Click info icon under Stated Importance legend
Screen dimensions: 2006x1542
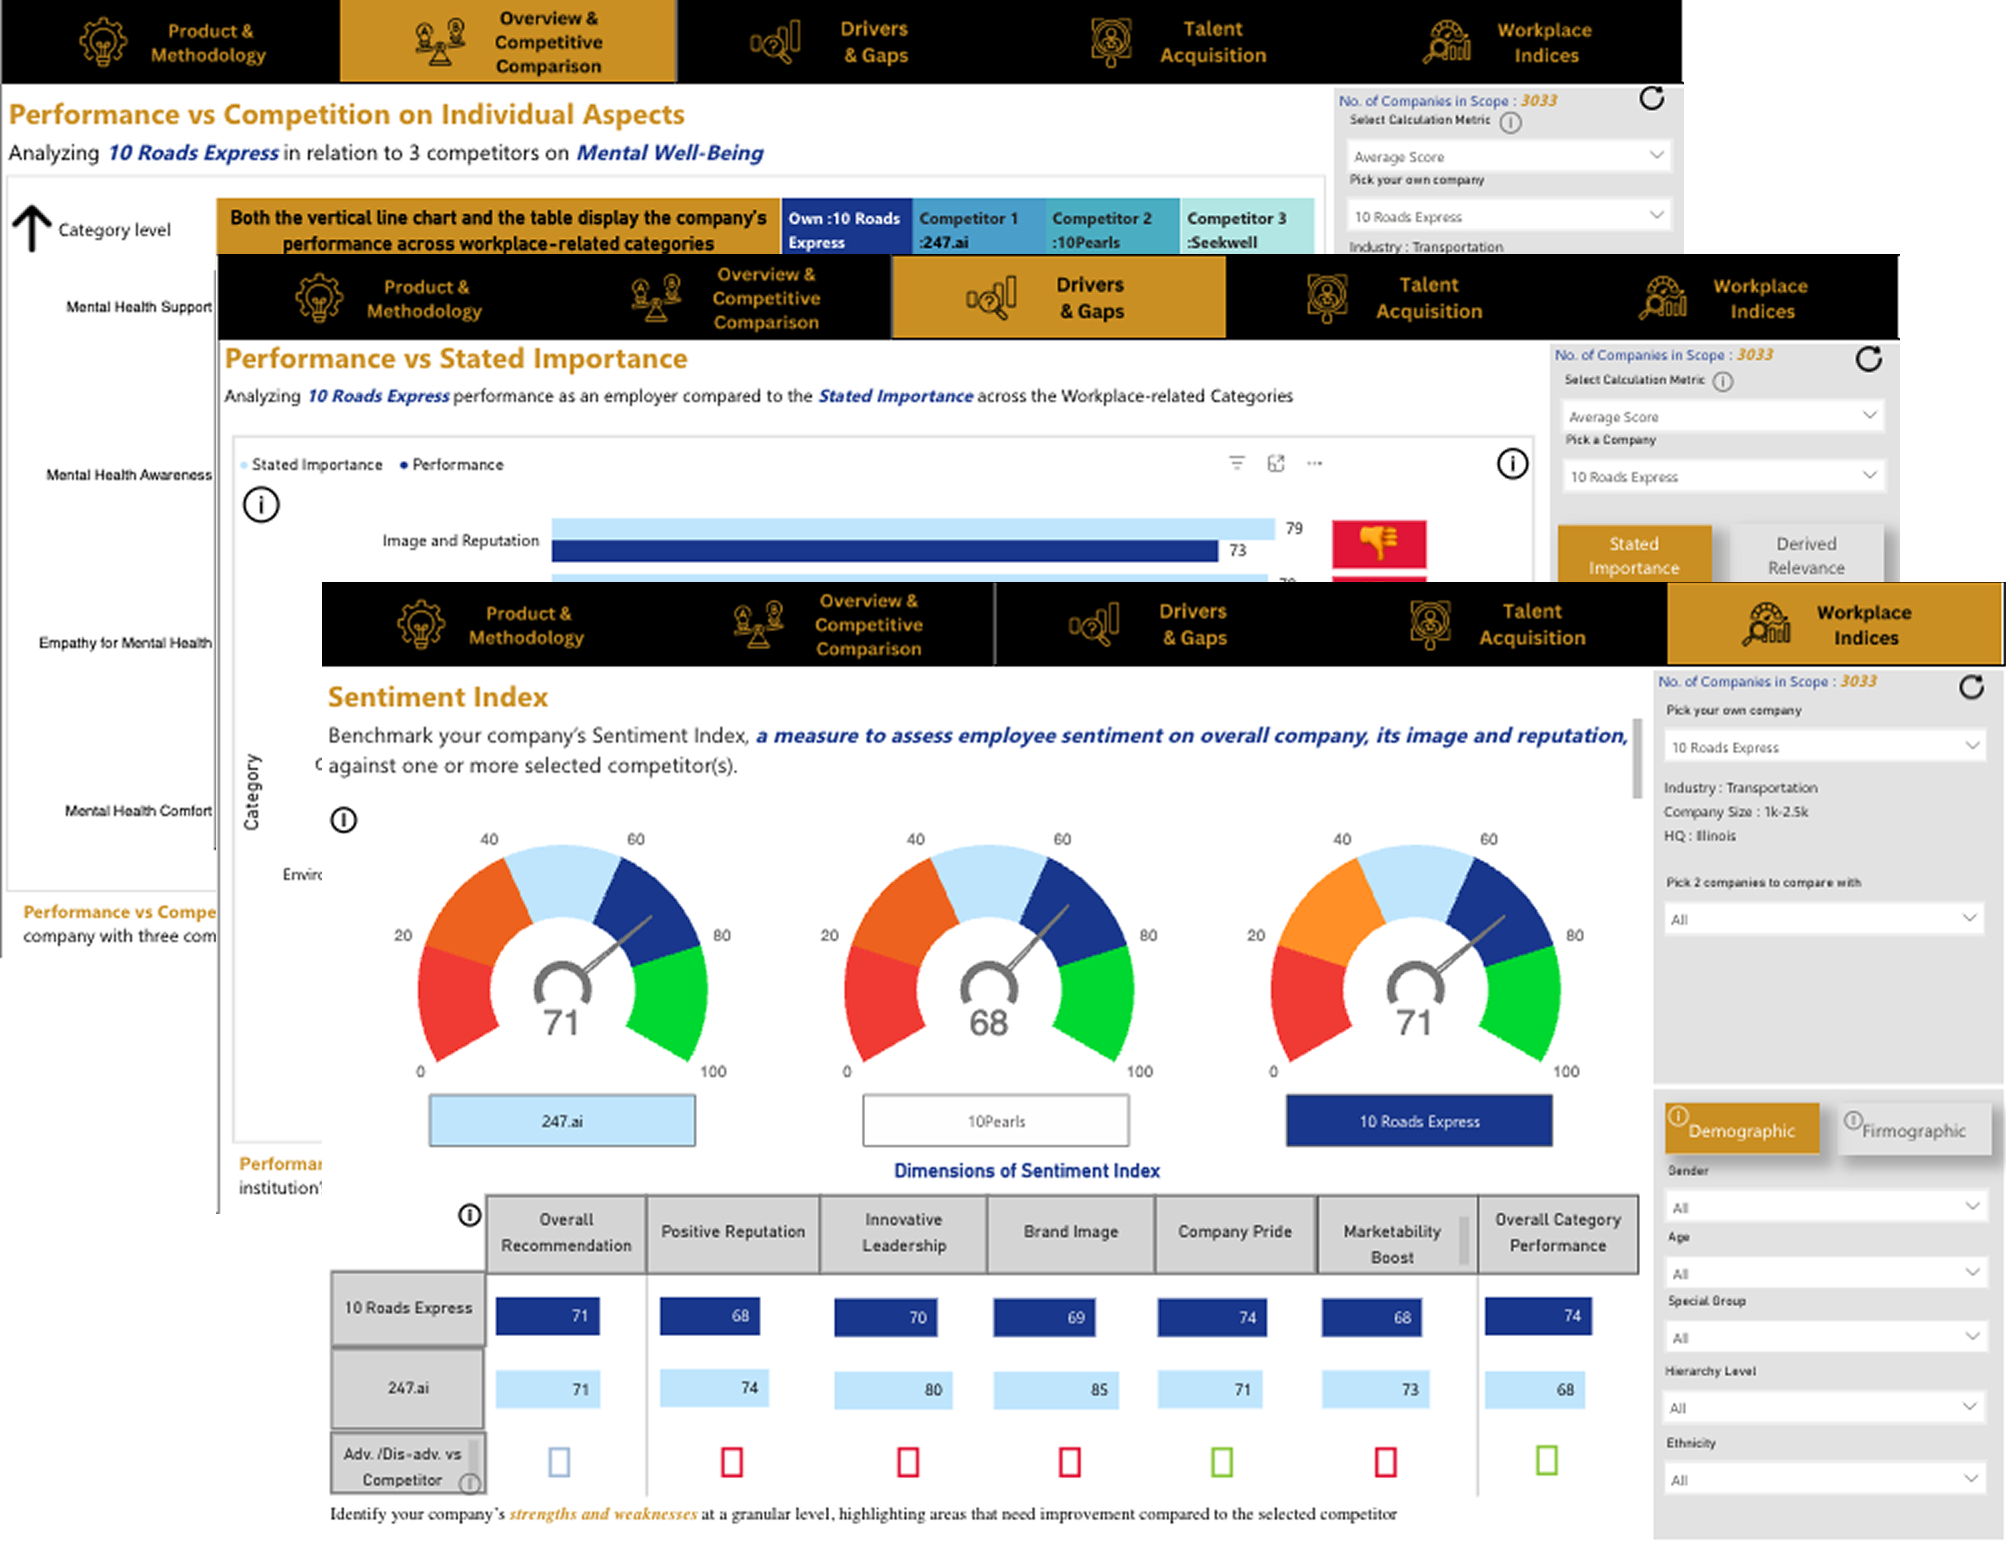[261, 504]
